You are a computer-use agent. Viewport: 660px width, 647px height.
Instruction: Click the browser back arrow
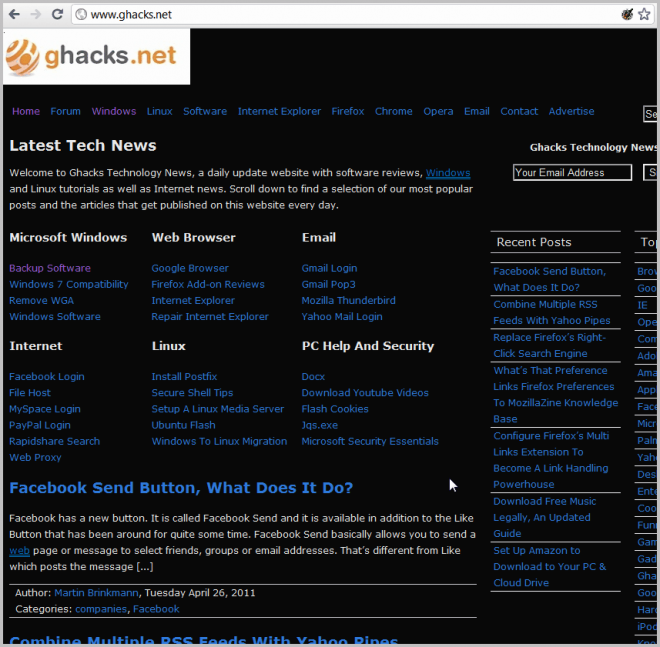click(14, 14)
